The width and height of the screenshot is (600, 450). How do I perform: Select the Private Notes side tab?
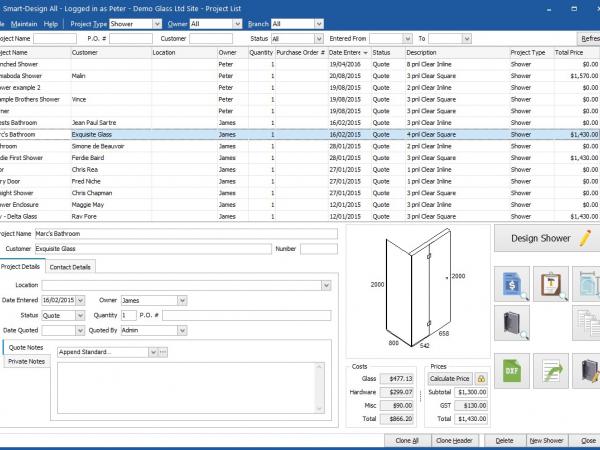coord(26,362)
